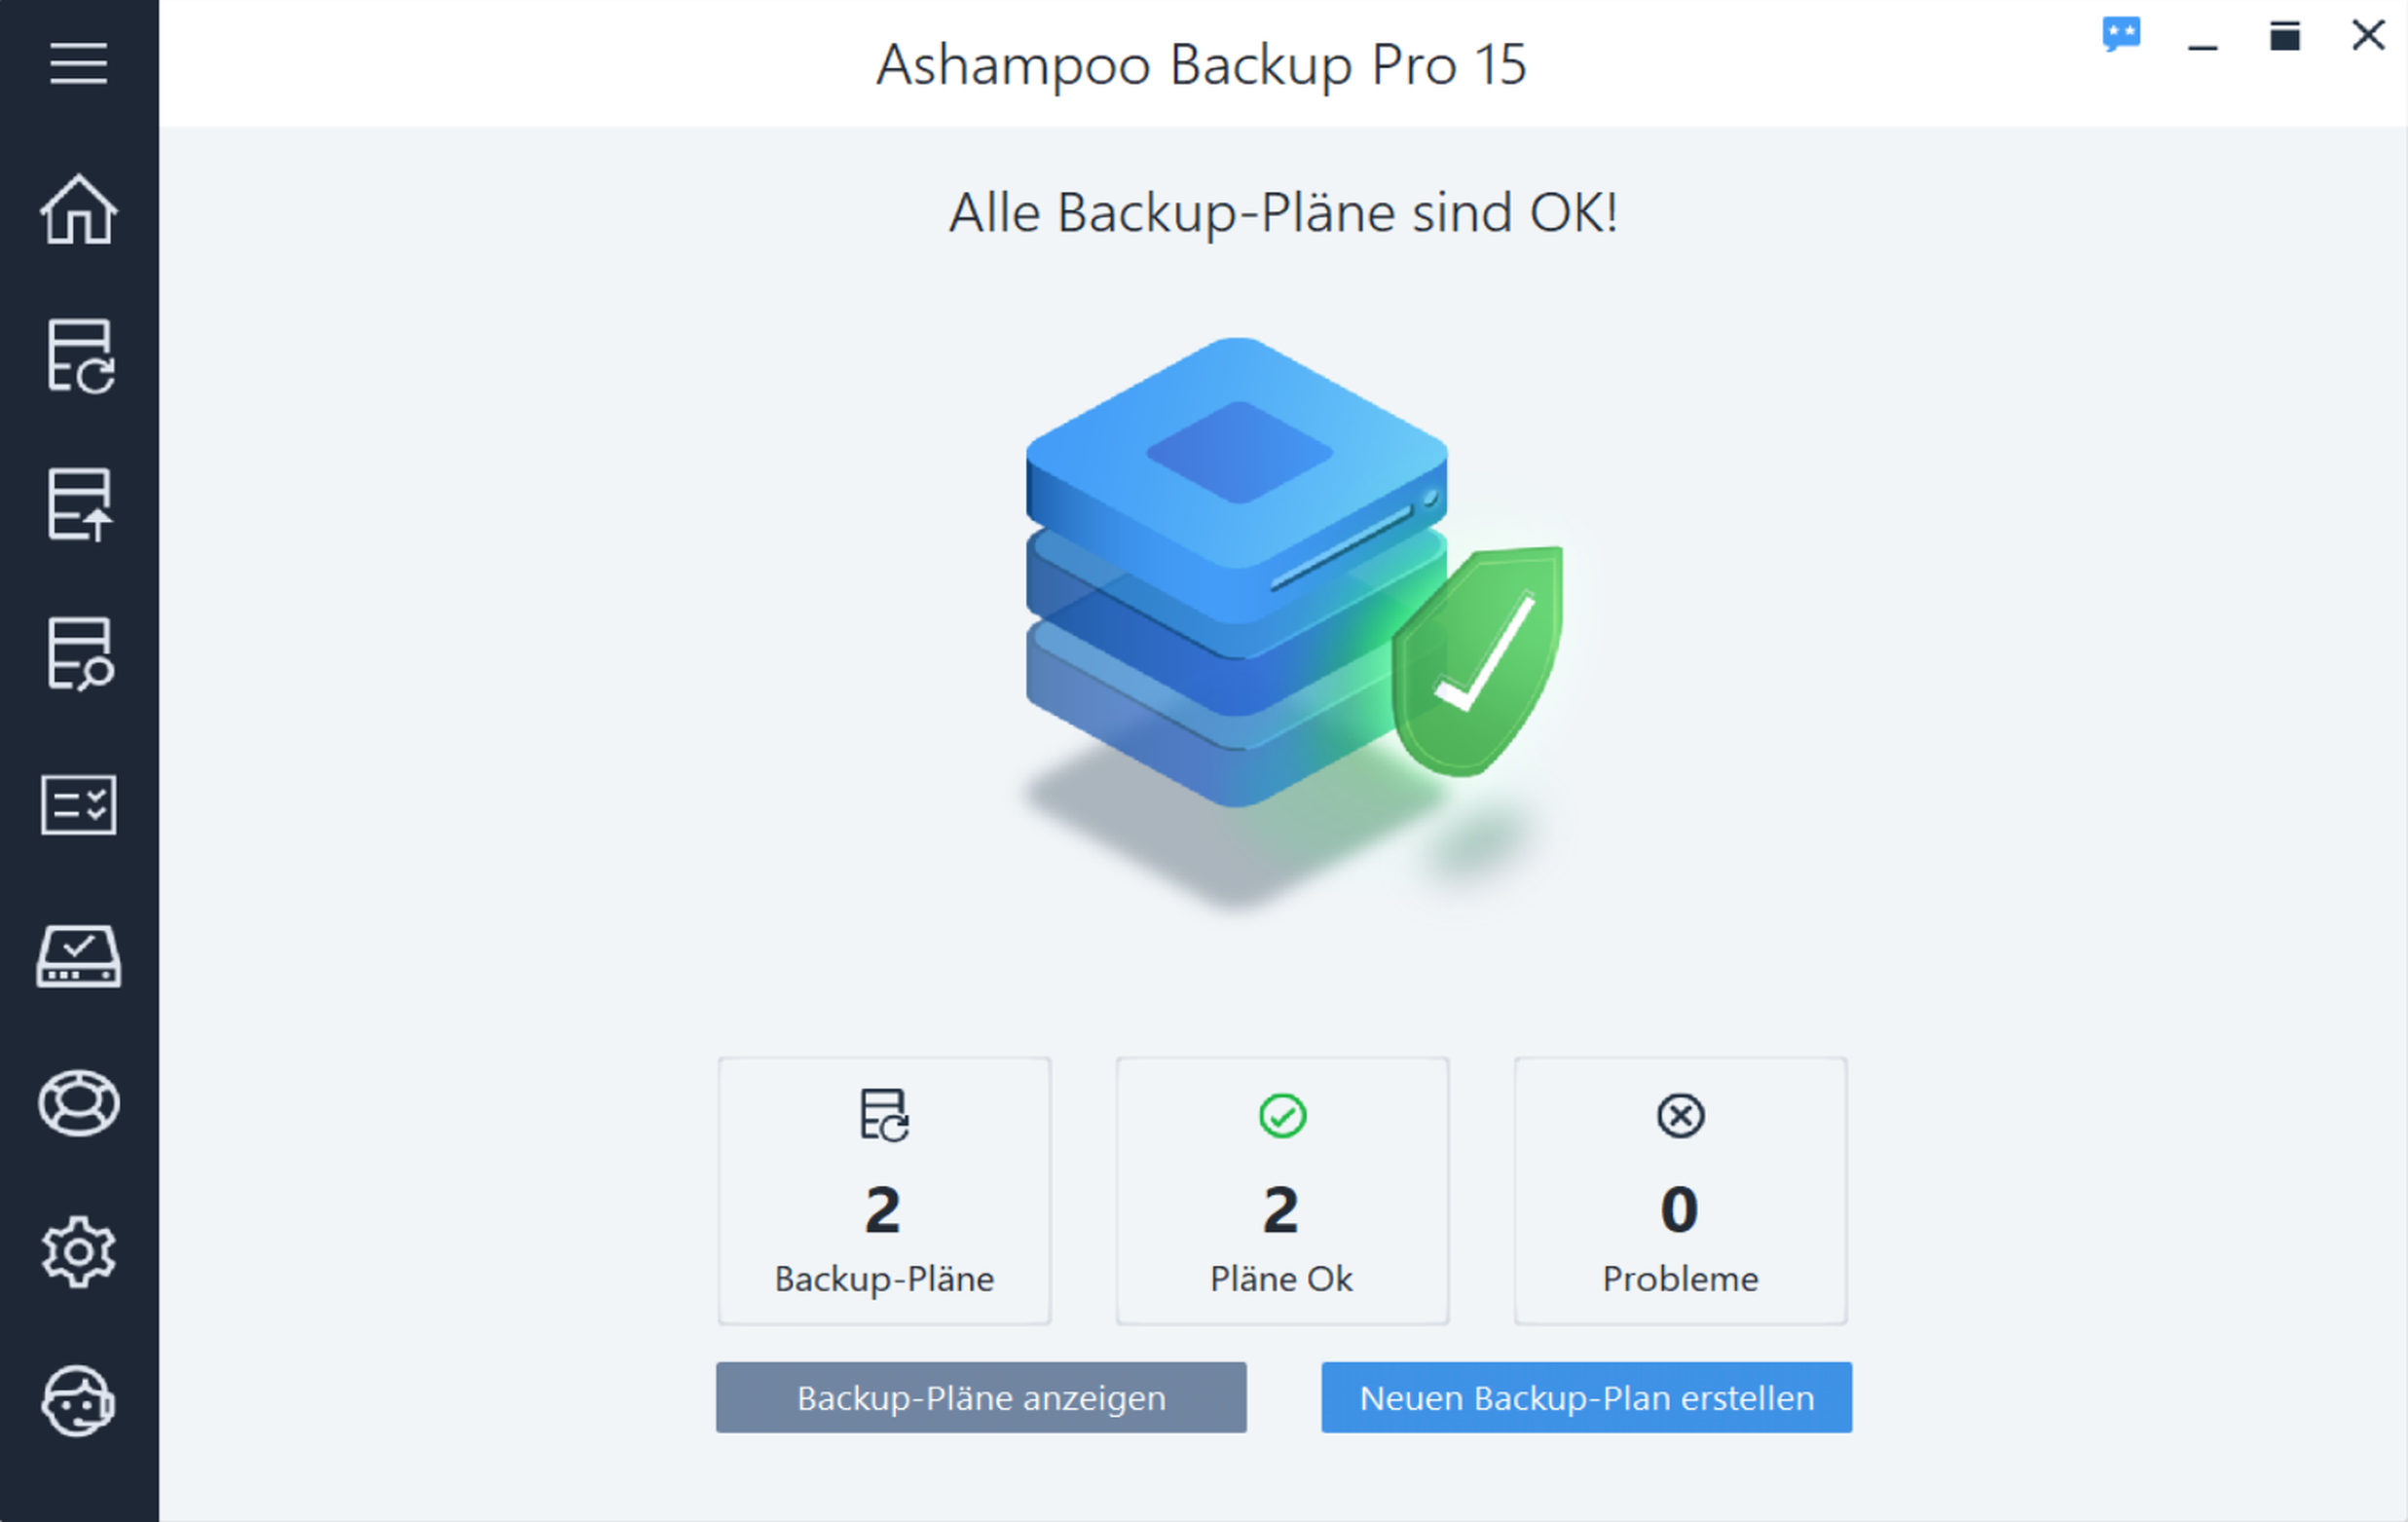Select the 0 Probleme tile

1680,1191
